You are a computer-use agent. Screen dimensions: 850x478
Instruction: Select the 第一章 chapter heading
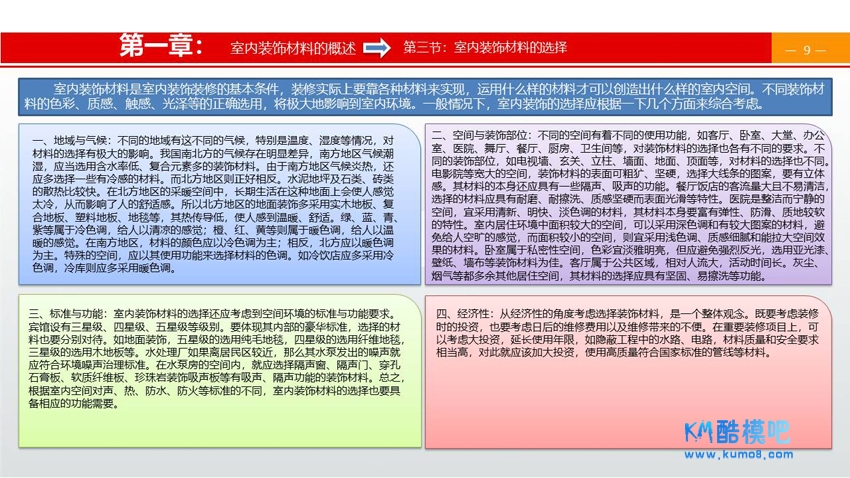161,46
